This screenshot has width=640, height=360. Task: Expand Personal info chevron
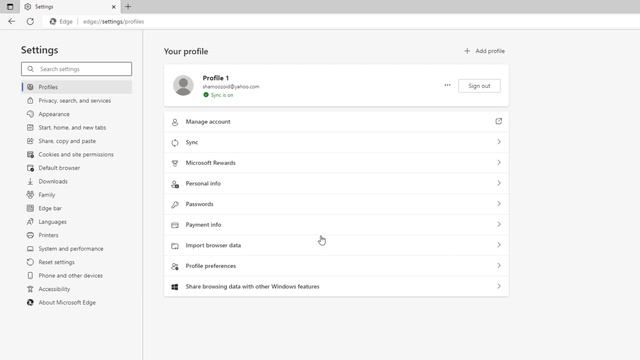[499, 183]
